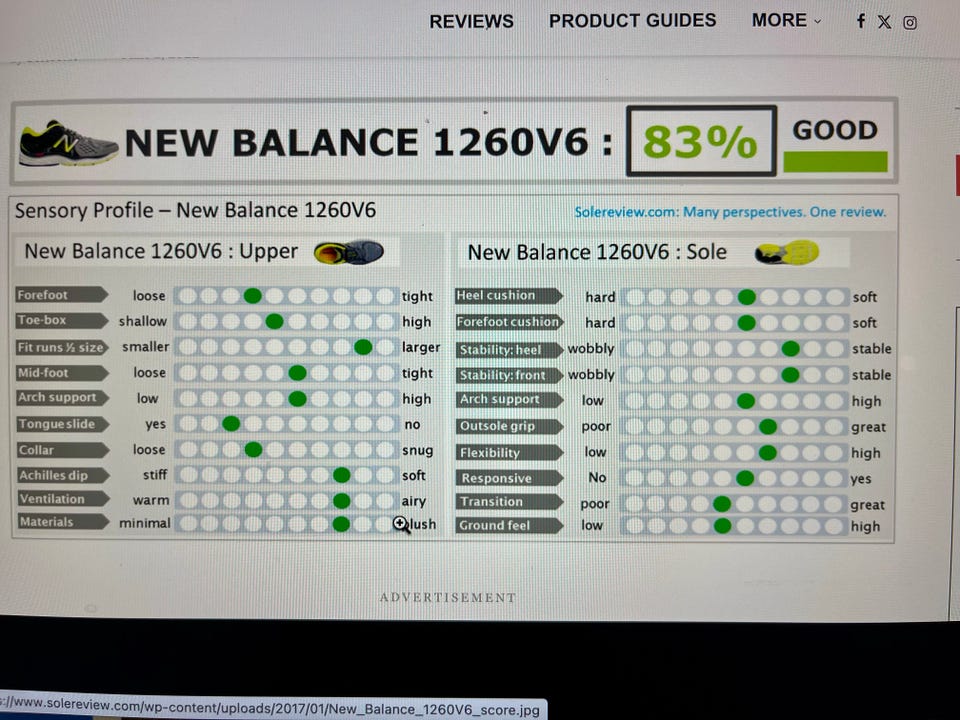The height and width of the screenshot is (720, 960).
Task: Click the solereview.com image URL status text
Action: pyautogui.click(x=270, y=707)
